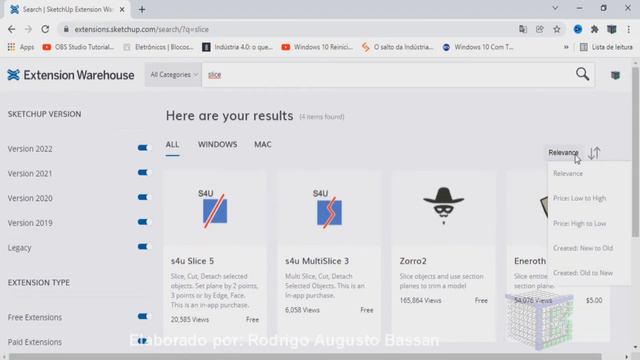
Task: Open the Apps shortcut in bookmarks bar
Action: [x=21, y=47]
